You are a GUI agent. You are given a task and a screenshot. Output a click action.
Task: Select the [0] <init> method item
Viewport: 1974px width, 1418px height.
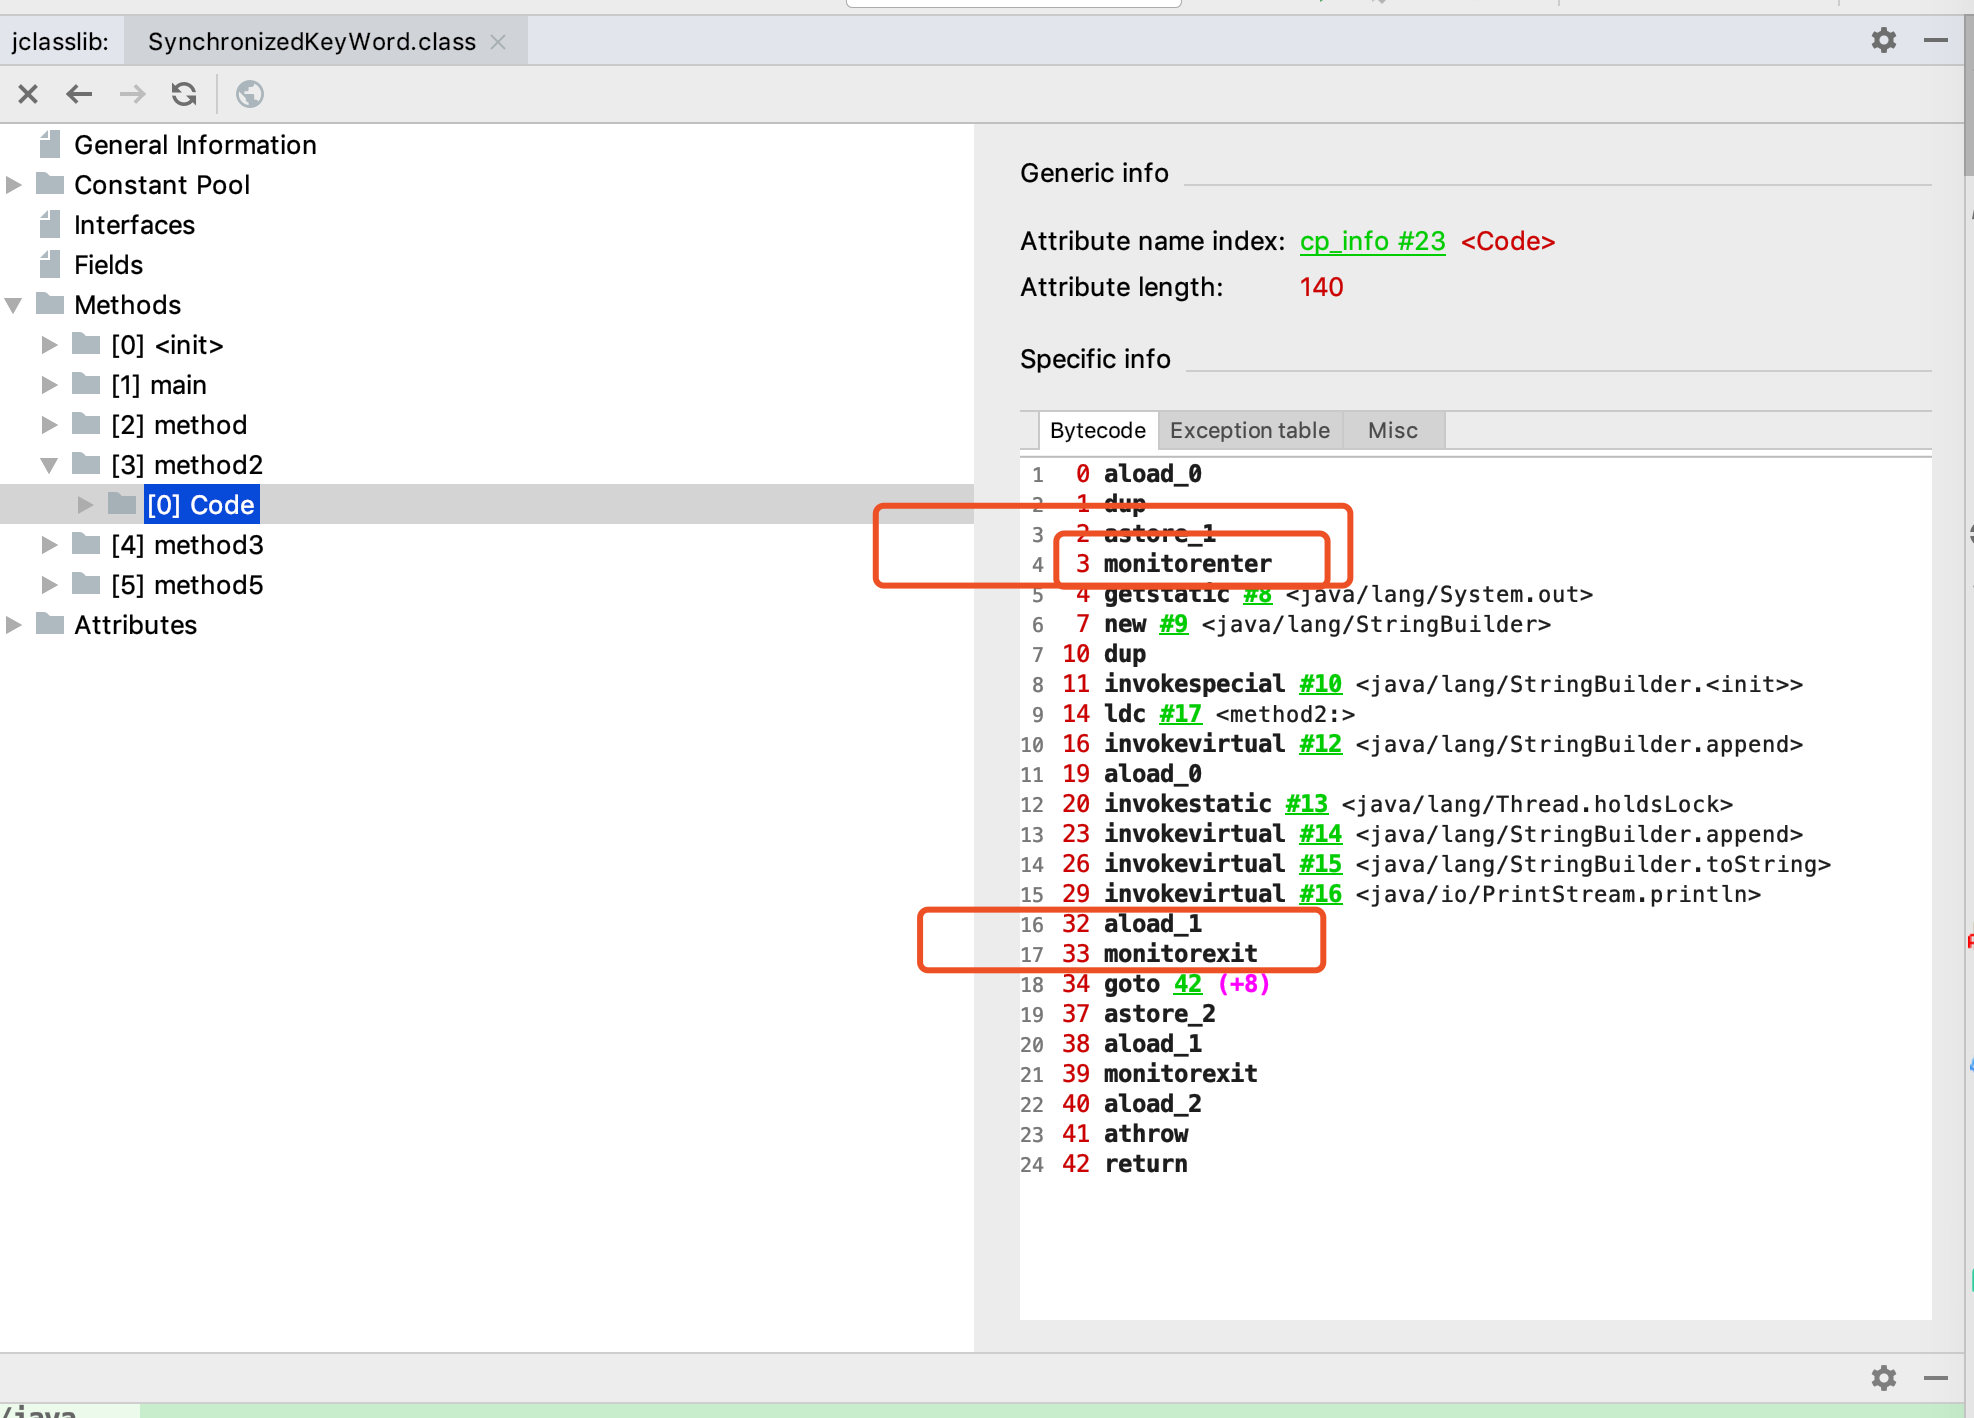click(167, 345)
